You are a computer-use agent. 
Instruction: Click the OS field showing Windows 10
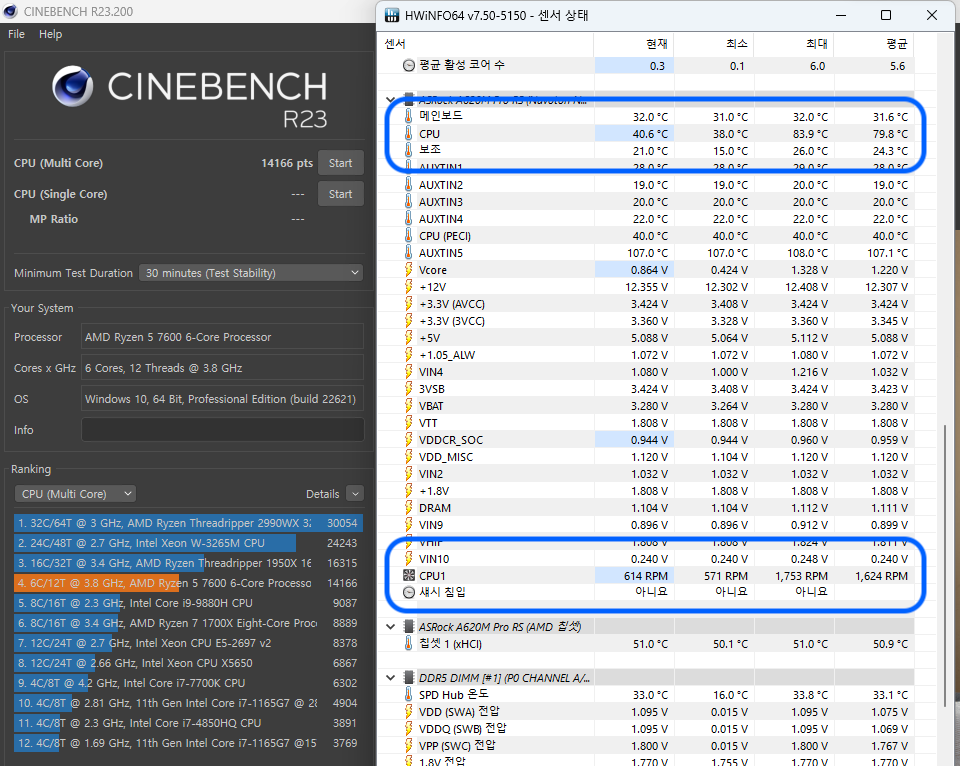point(222,399)
